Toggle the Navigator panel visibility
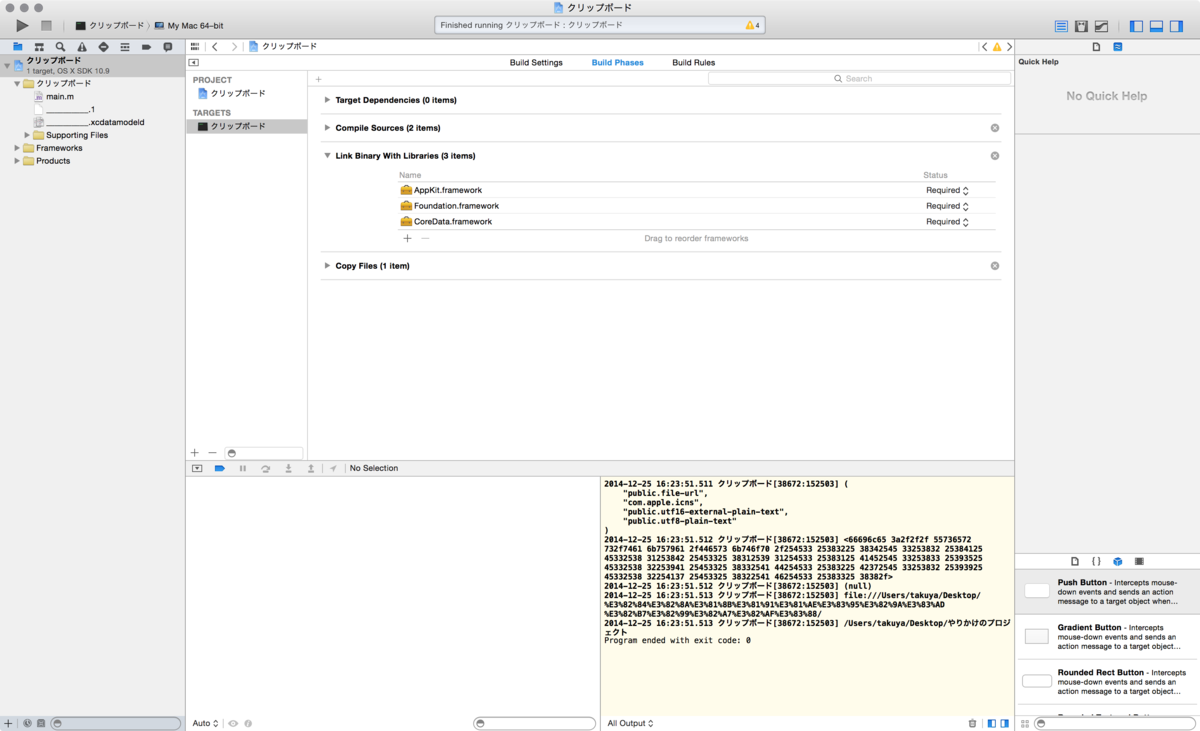1200x731 pixels. click(x=1136, y=25)
